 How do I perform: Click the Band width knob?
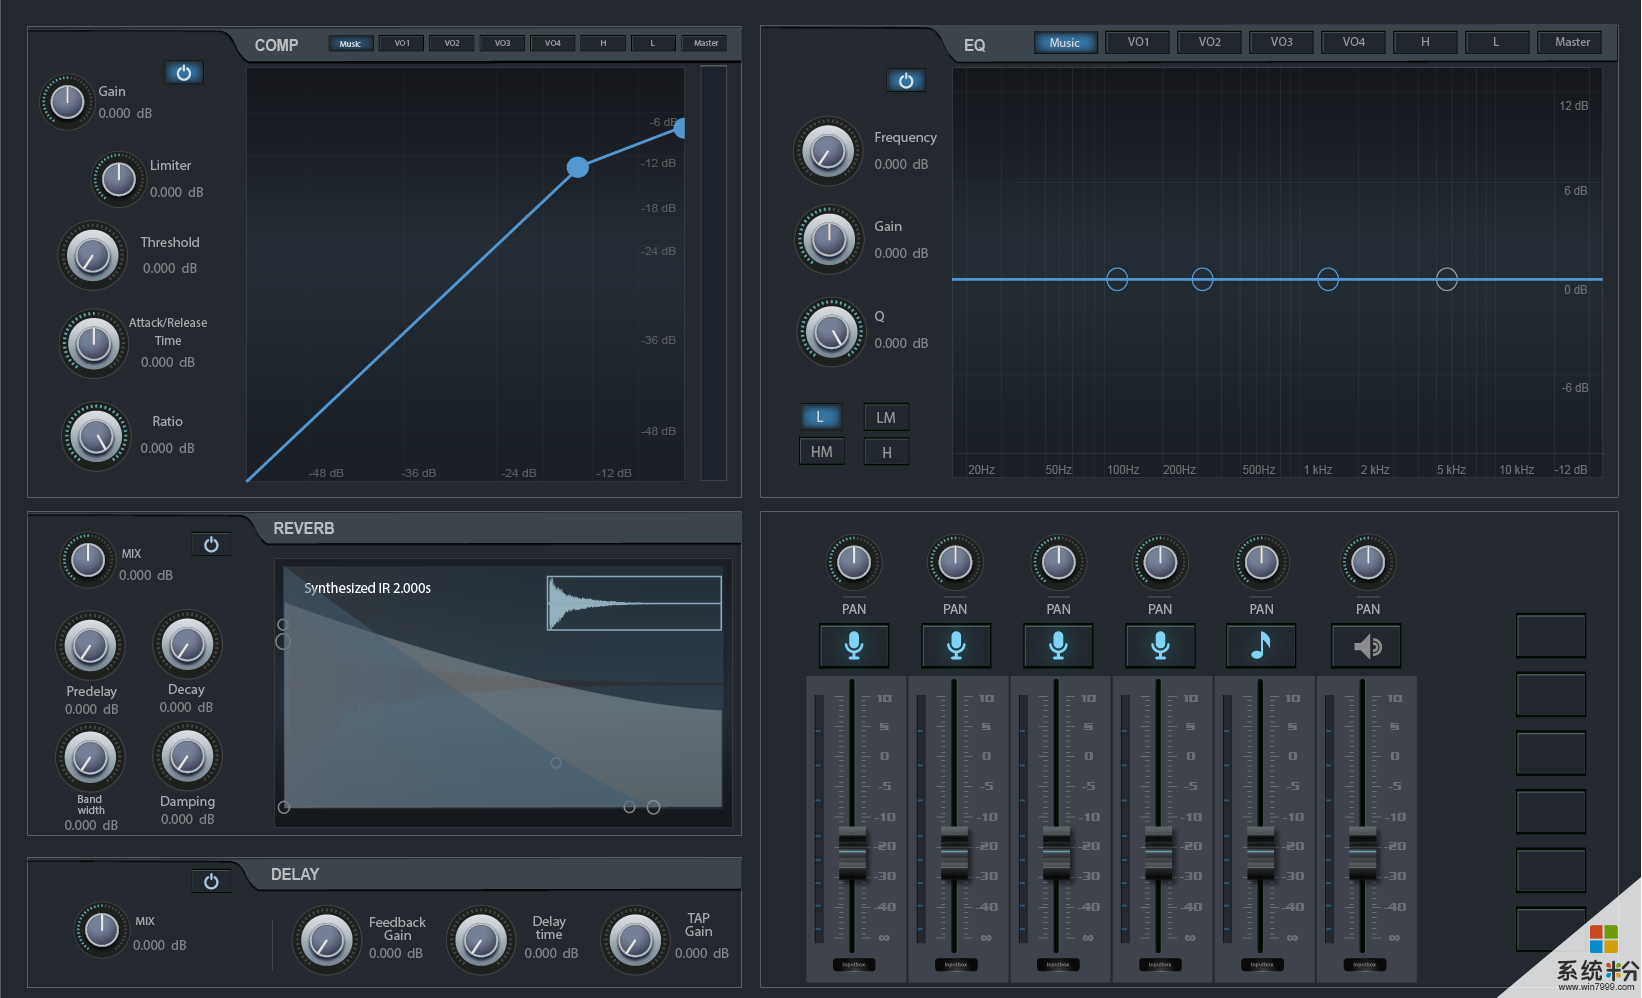[90, 758]
